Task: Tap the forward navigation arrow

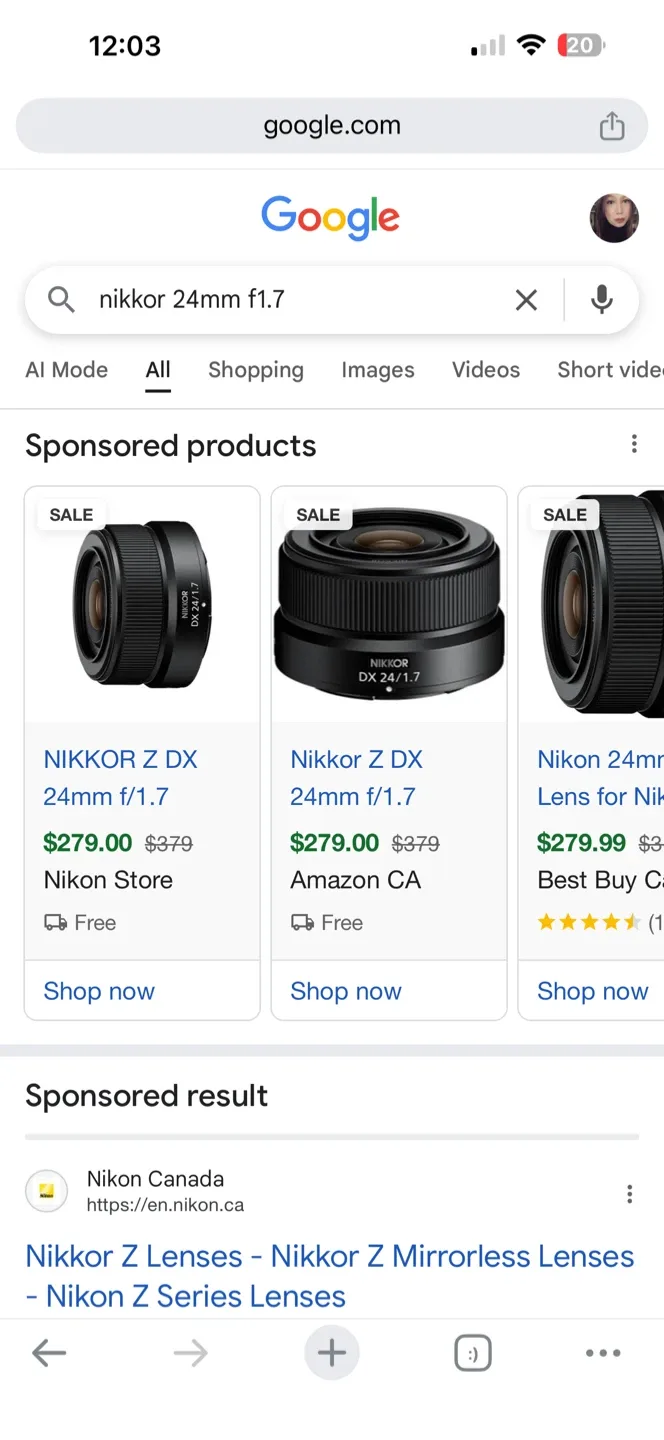Action: pos(190,1352)
